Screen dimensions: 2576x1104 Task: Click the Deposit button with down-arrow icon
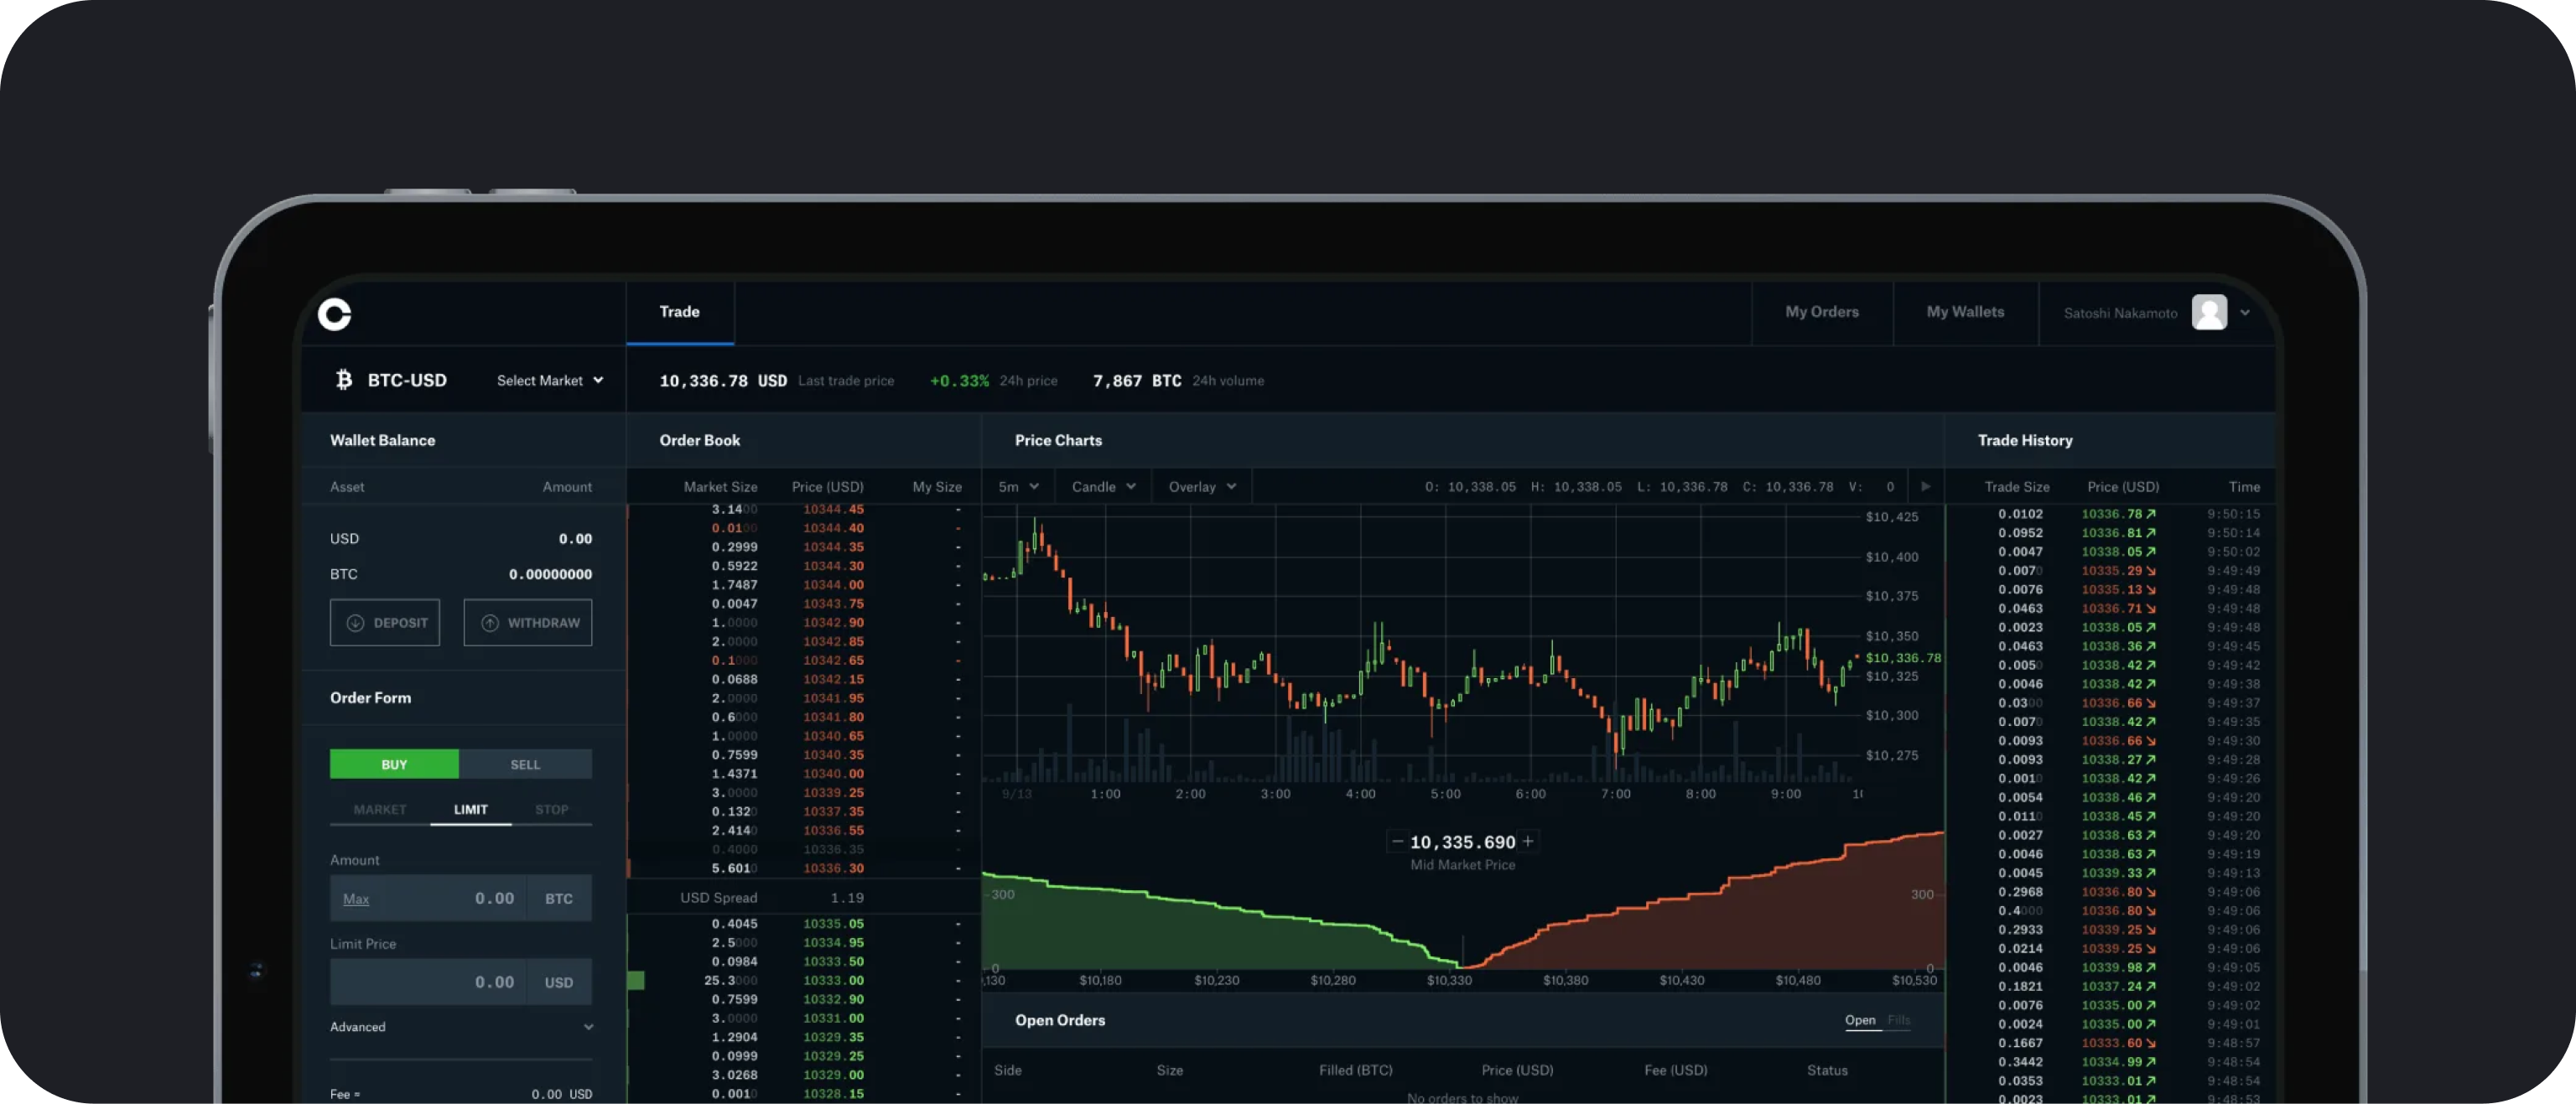[x=385, y=622]
